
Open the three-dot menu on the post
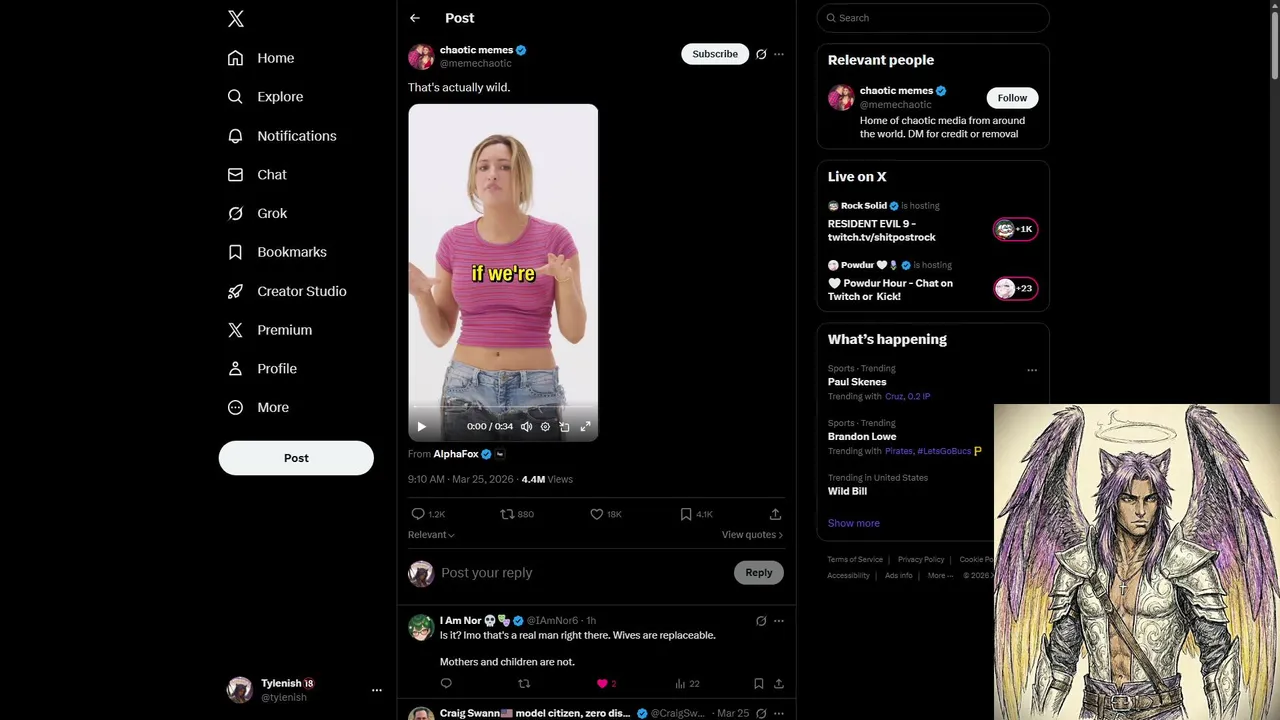(x=779, y=54)
